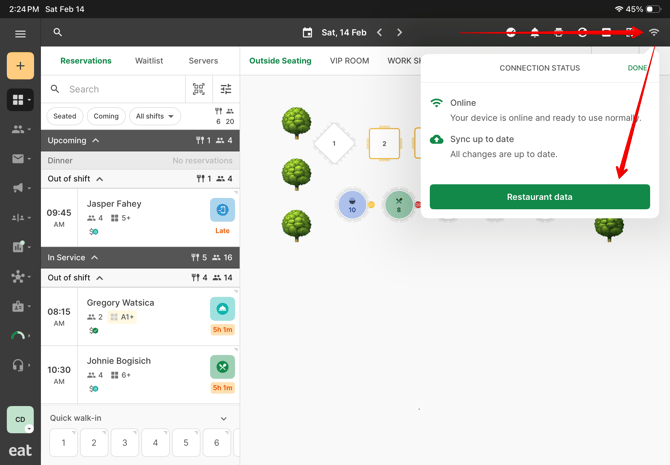This screenshot has height=465, width=670.
Task: Click the connection status wifi icon
Action: pos(654,33)
